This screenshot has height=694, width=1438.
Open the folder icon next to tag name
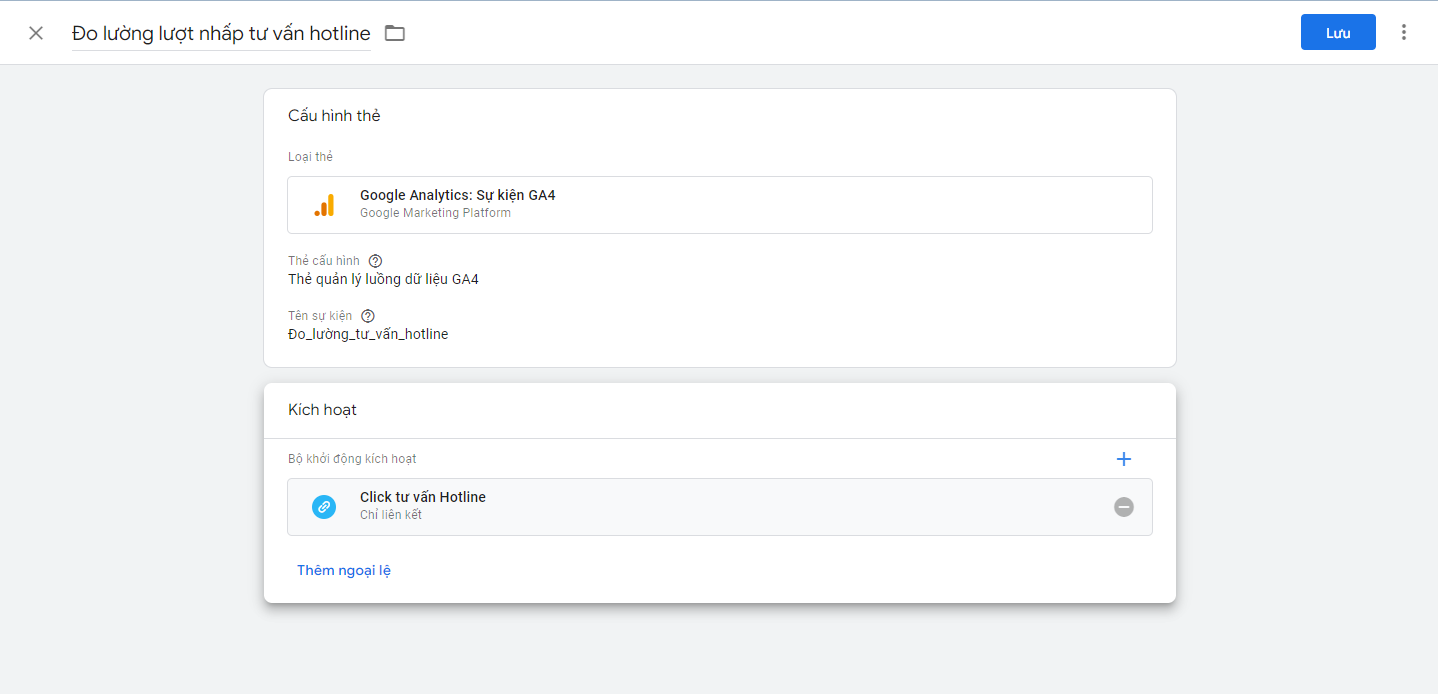click(x=395, y=33)
